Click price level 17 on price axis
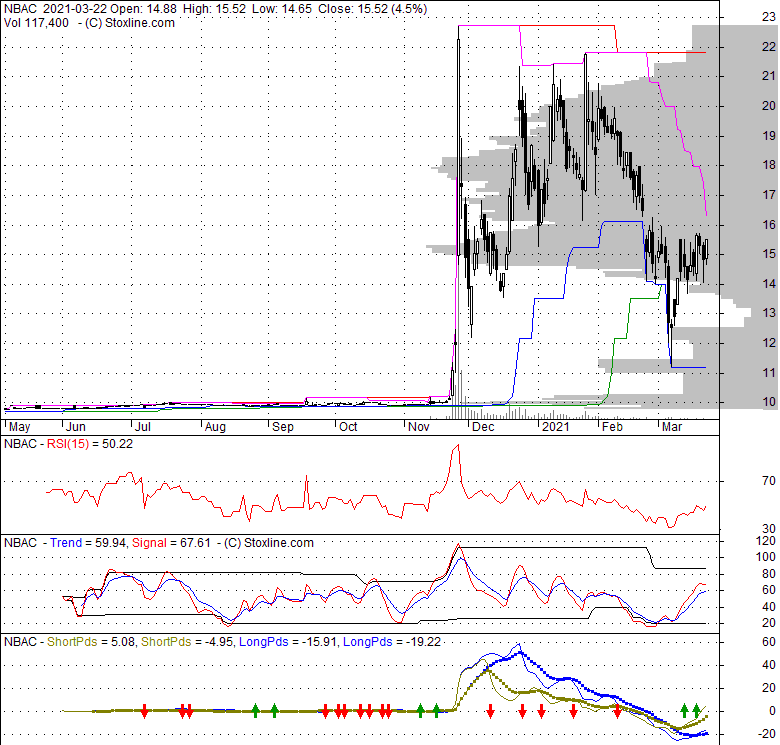The image size is (780, 745). pos(769,194)
